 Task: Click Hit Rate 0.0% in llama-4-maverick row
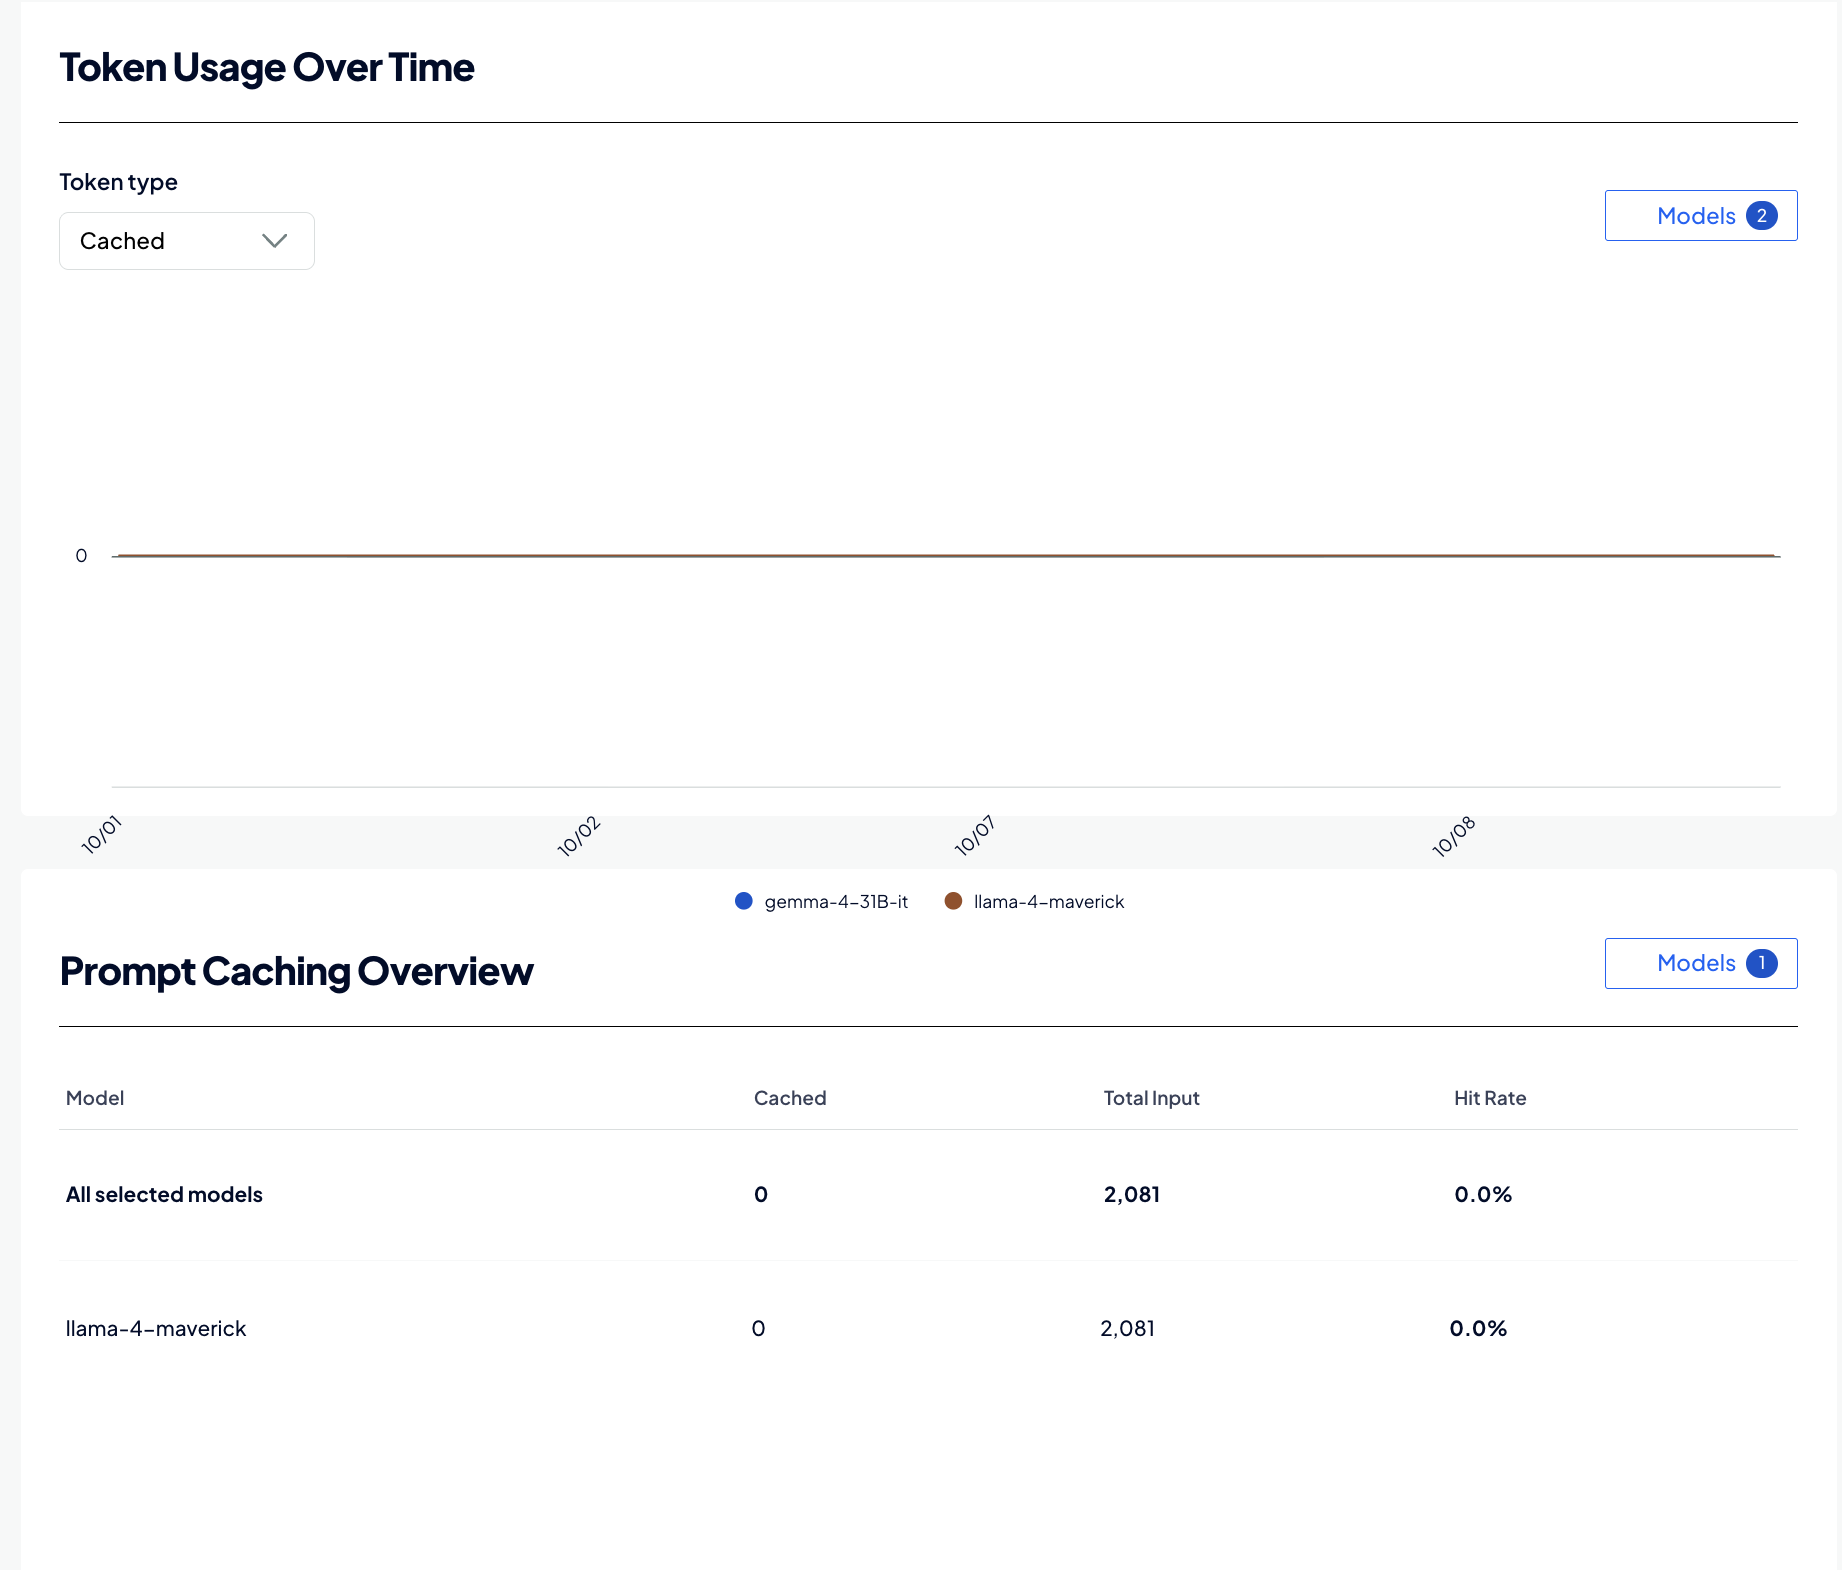(1478, 1329)
